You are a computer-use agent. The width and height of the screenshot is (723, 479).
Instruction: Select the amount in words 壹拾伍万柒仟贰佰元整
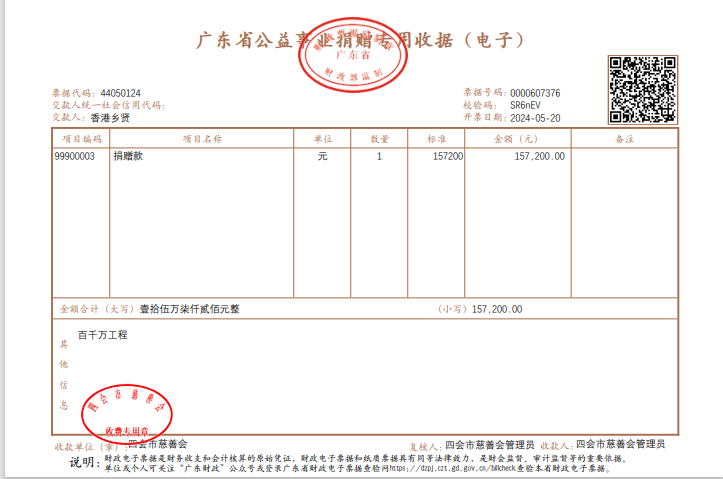tap(190, 309)
